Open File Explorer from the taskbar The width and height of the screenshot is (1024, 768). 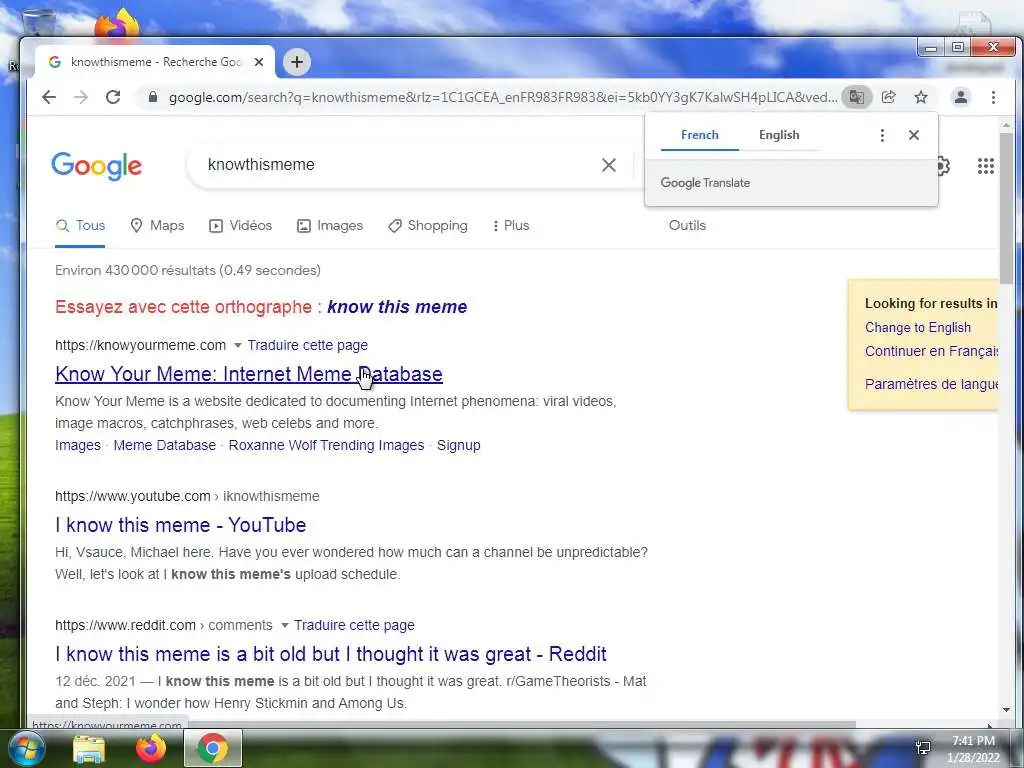[x=89, y=748]
